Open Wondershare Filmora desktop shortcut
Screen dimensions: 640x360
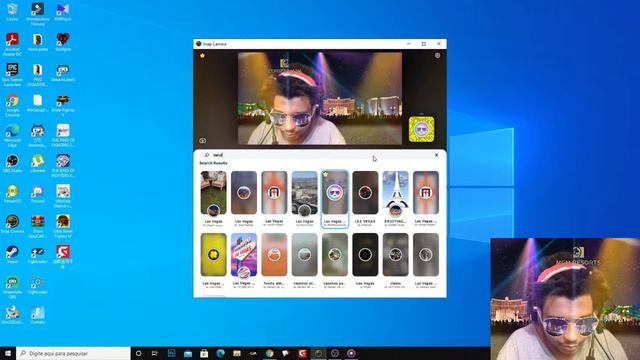point(38,14)
